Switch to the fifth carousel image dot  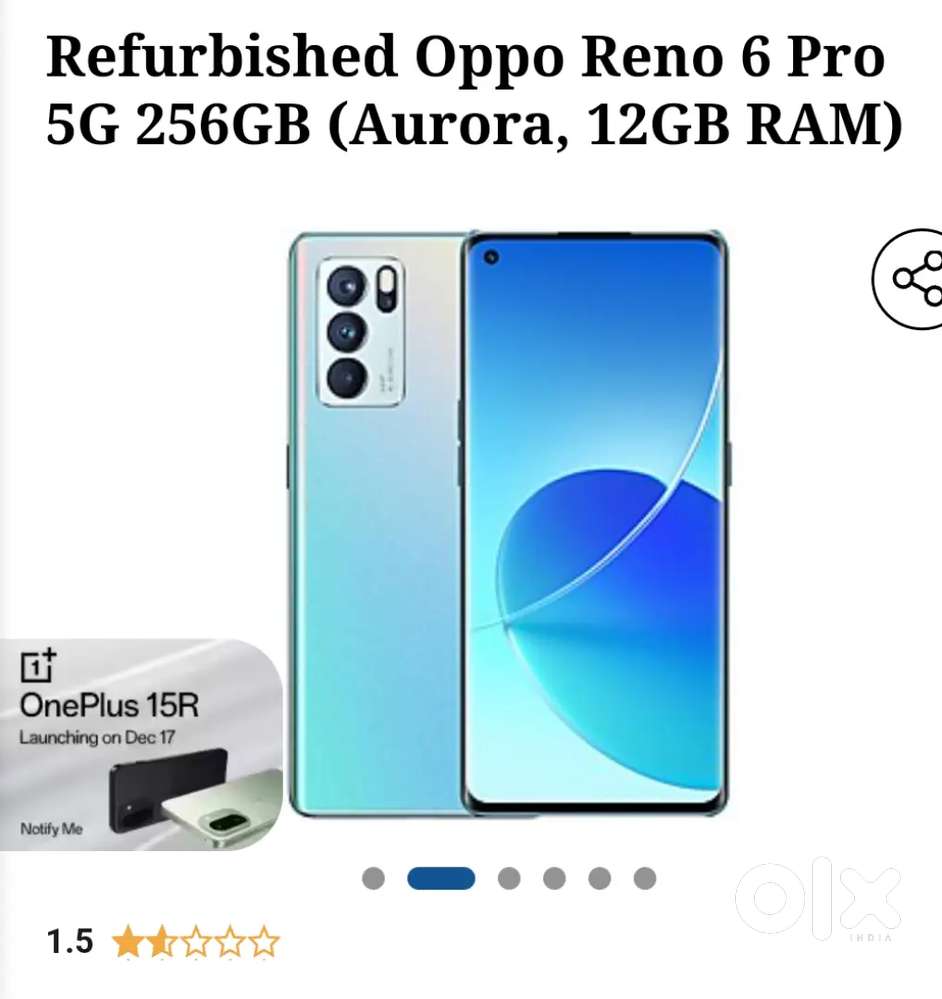click(599, 878)
